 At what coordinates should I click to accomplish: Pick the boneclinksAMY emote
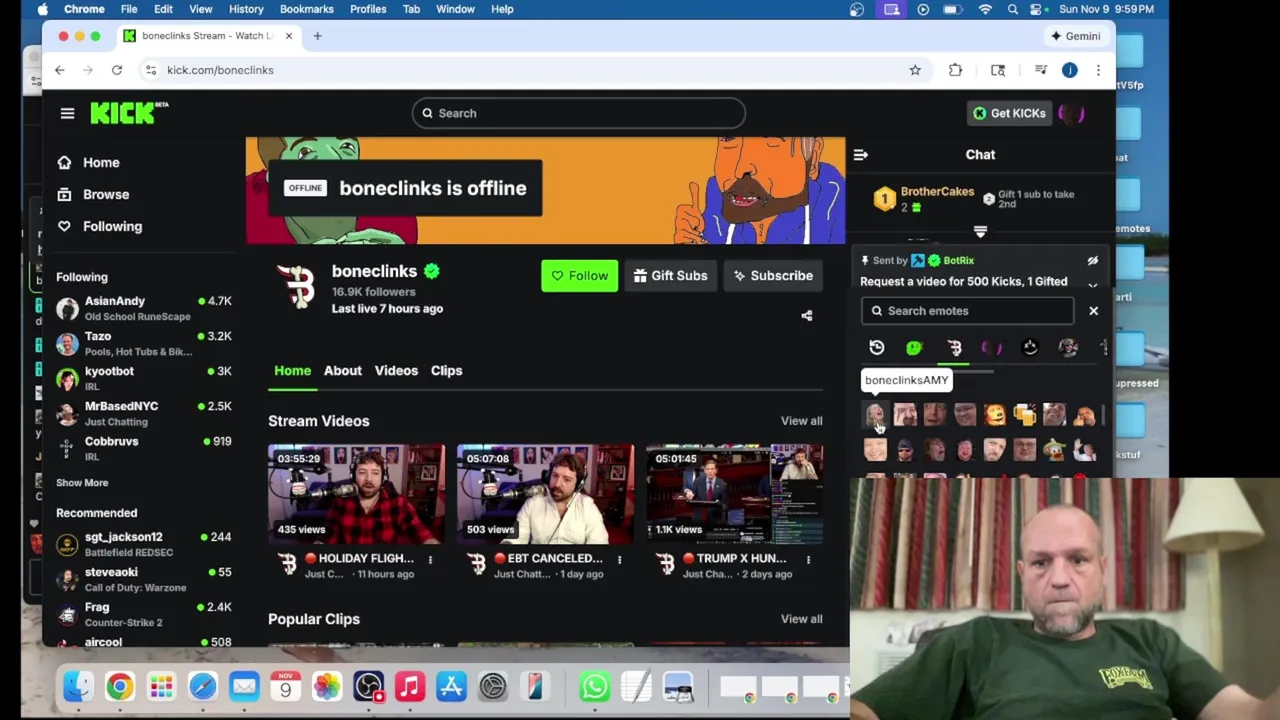point(875,415)
